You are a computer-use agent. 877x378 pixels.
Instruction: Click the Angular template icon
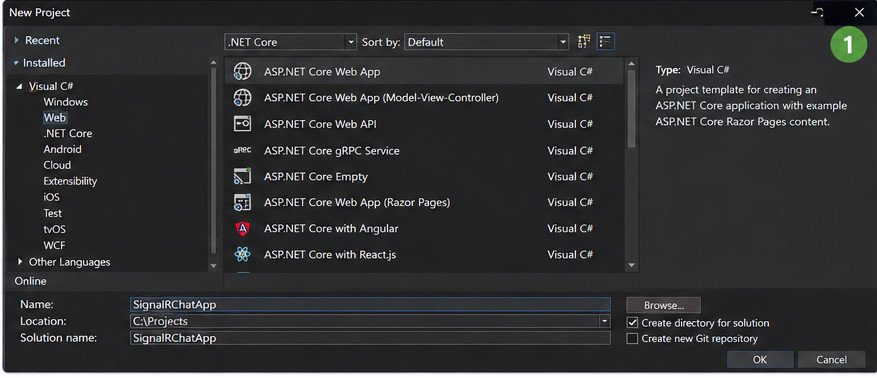(x=242, y=228)
